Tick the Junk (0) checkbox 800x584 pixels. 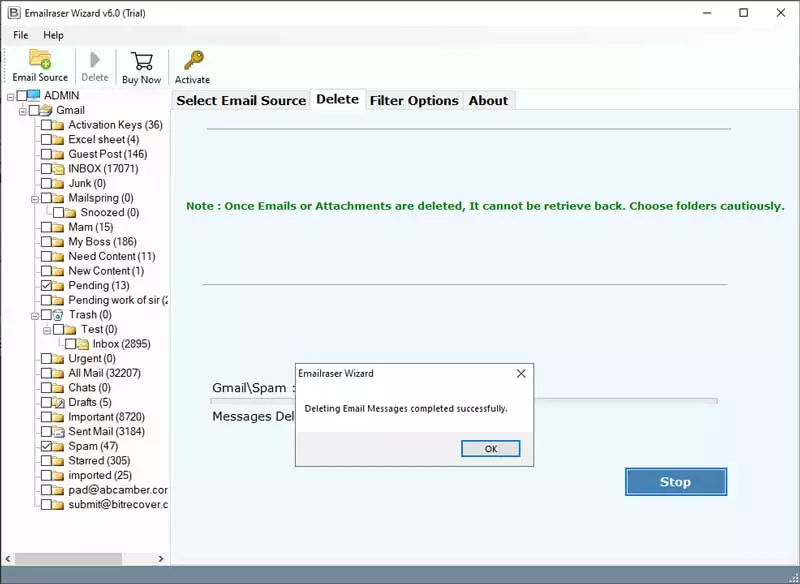[46, 183]
